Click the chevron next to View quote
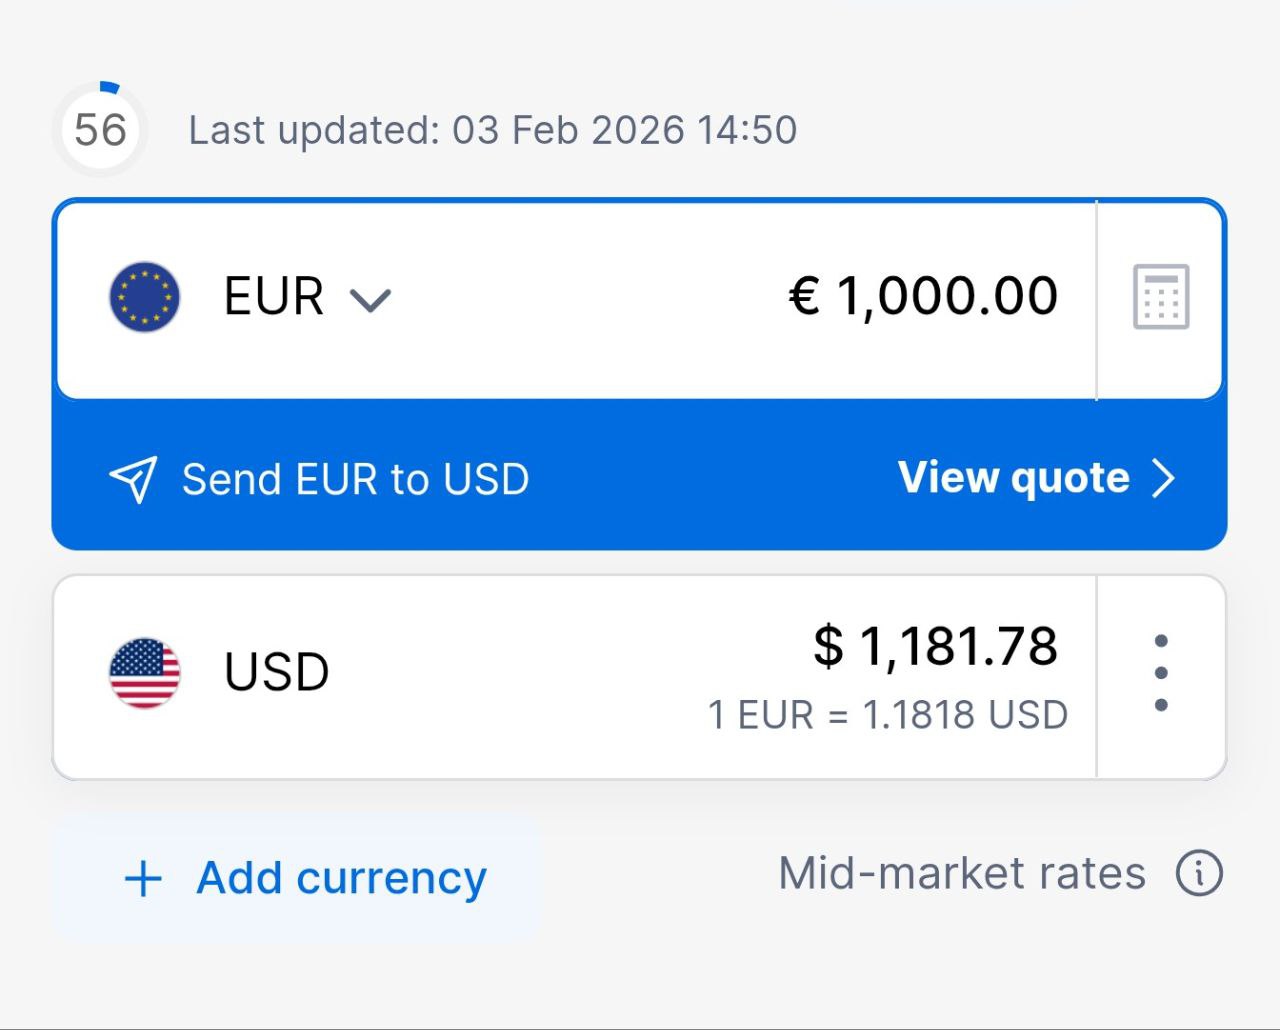Screen dimensions: 1280x1030 tap(1163, 479)
